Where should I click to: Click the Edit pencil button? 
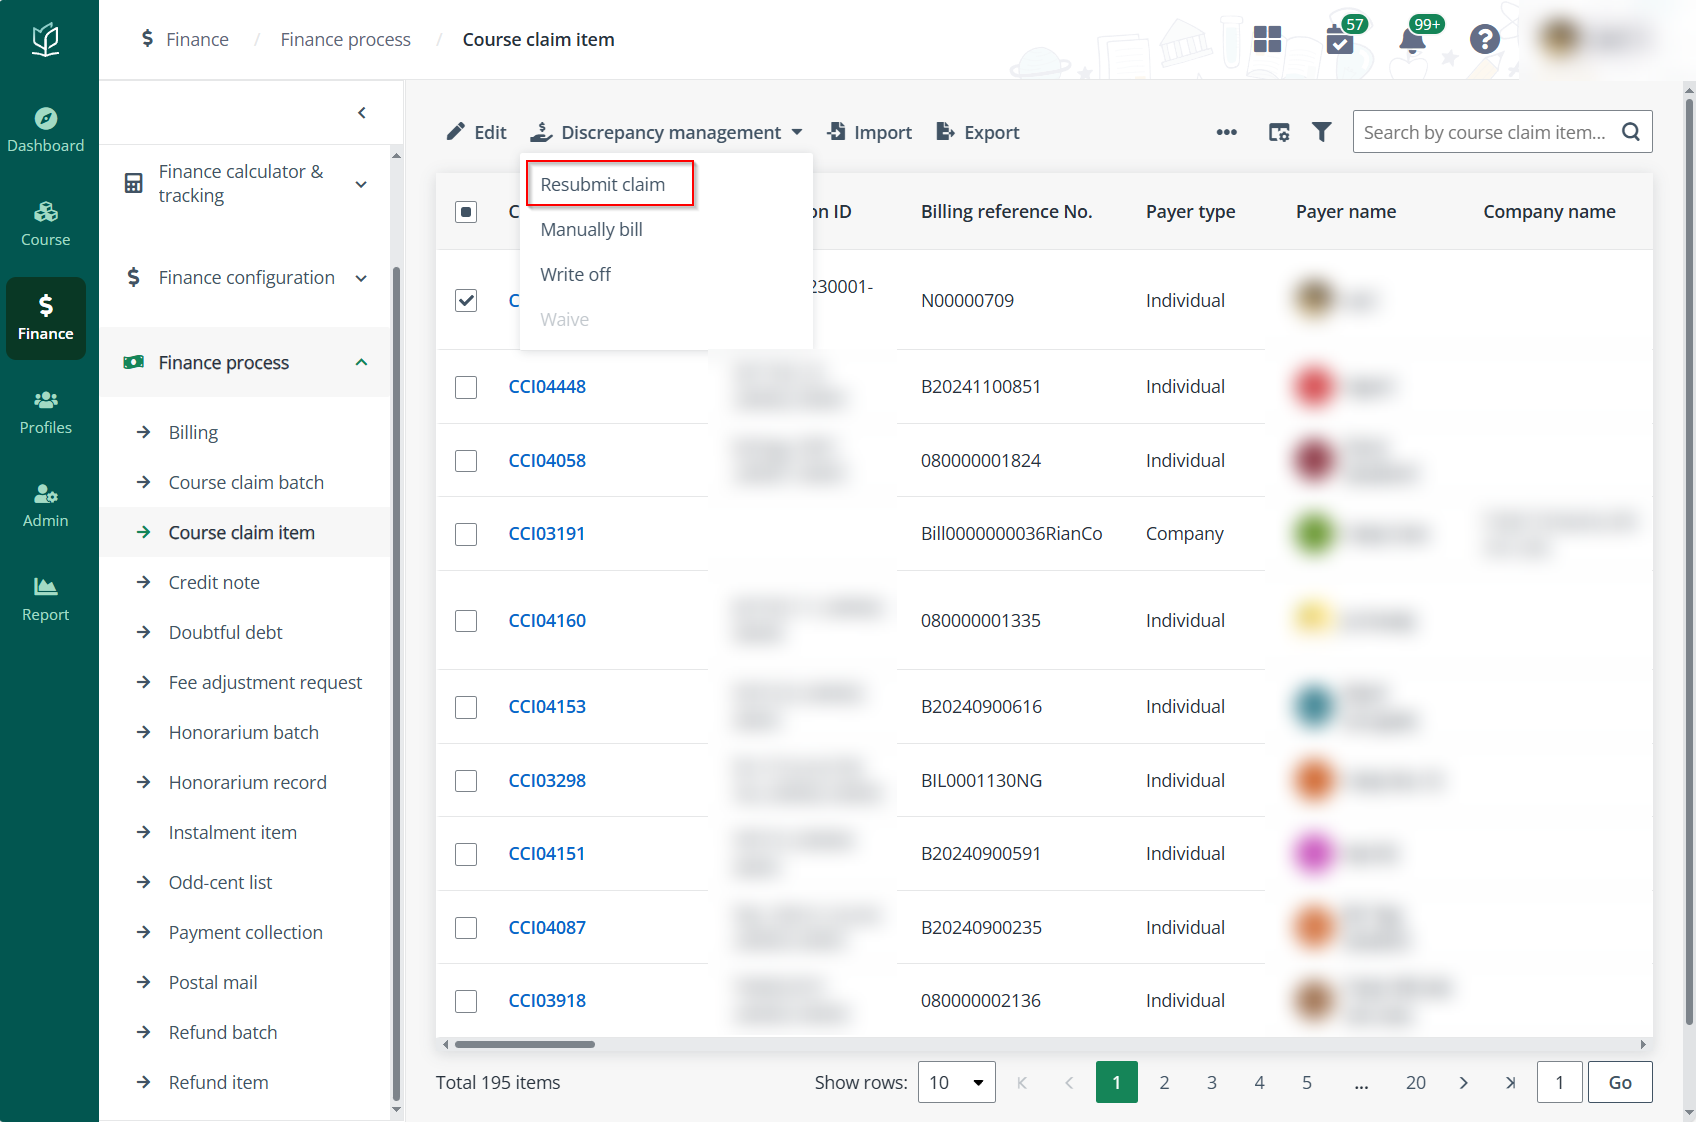point(476,132)
